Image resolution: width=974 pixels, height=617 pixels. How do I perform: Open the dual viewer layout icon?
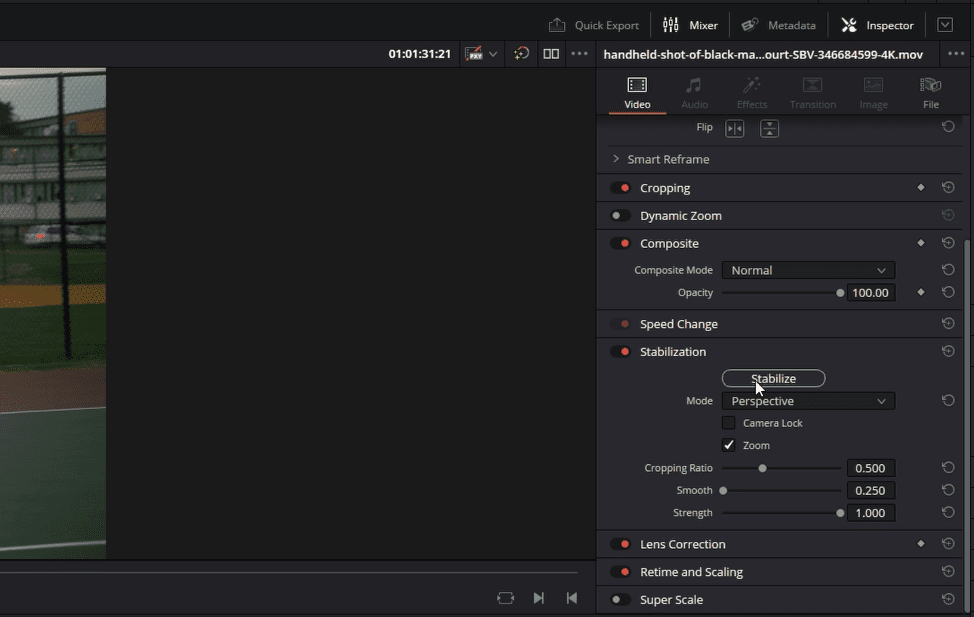(551, 54)
